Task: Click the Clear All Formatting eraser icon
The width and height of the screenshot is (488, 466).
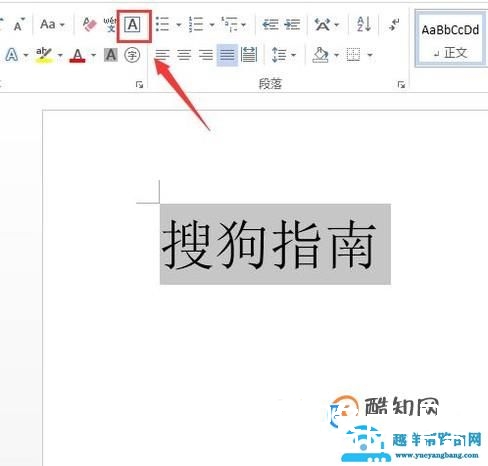Action: click(x=89, y=24)
